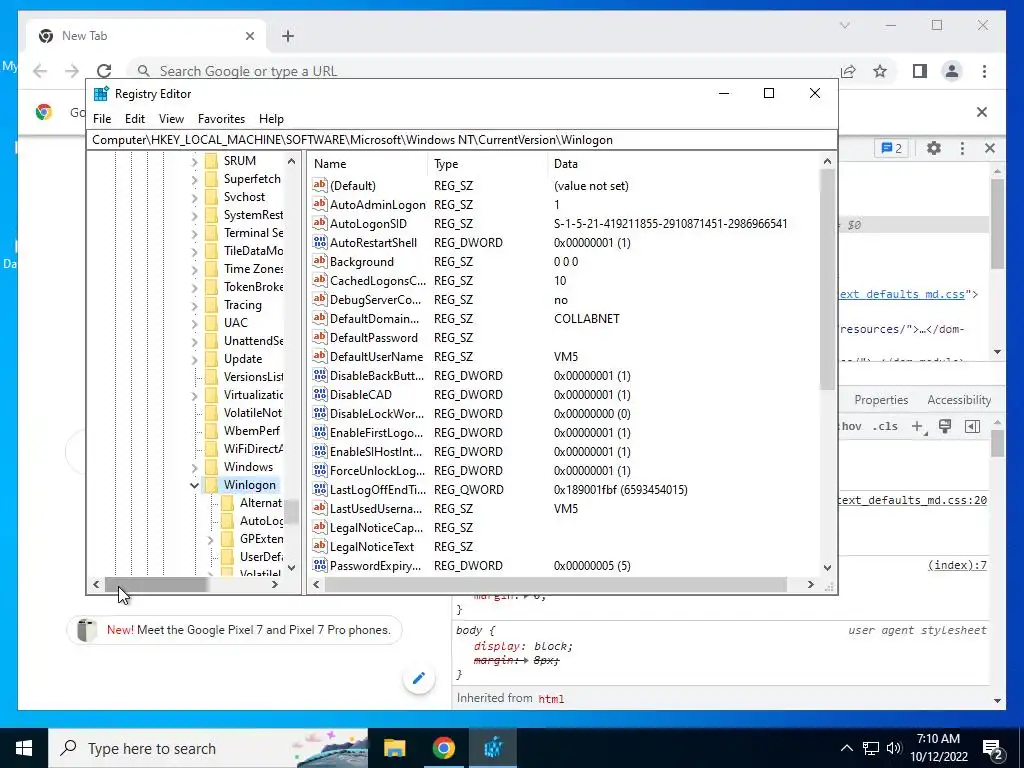Screen dimensions: 1024x768
Task: Expand the SRUM tree node
Action: [194, 161]
